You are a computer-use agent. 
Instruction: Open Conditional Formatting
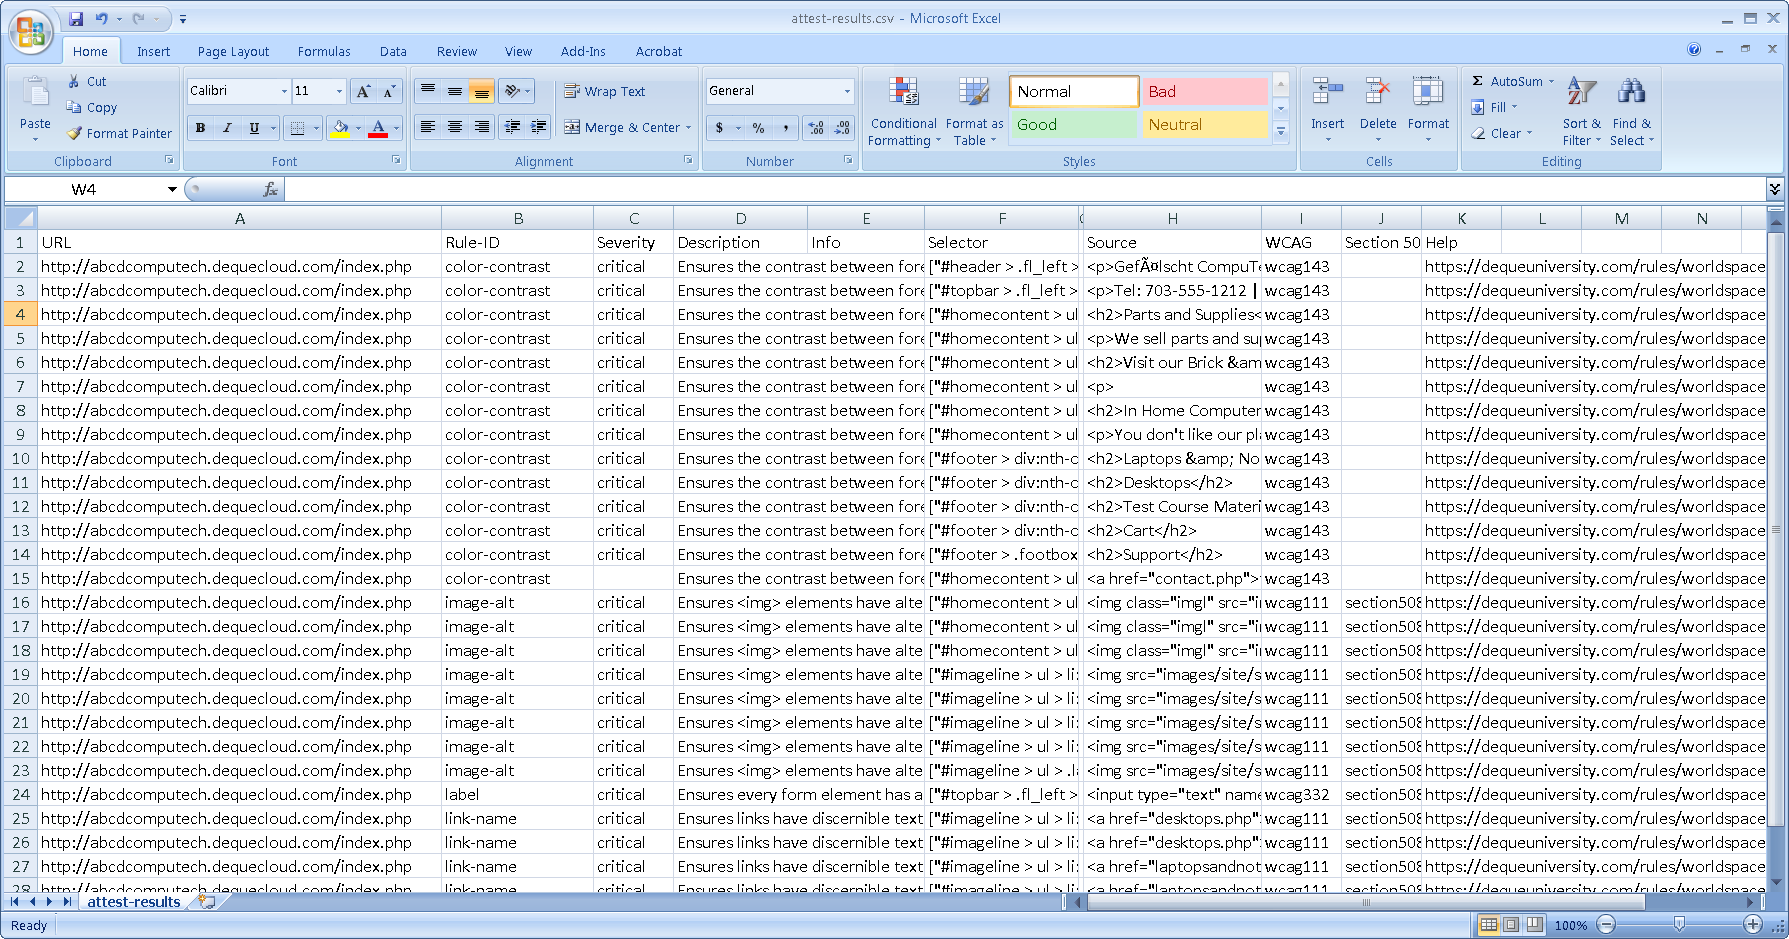[904, 111]
